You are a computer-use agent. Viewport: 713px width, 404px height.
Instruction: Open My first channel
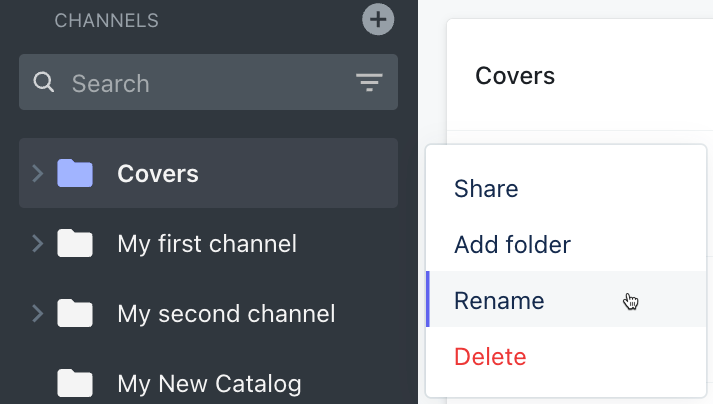point(207,243)
